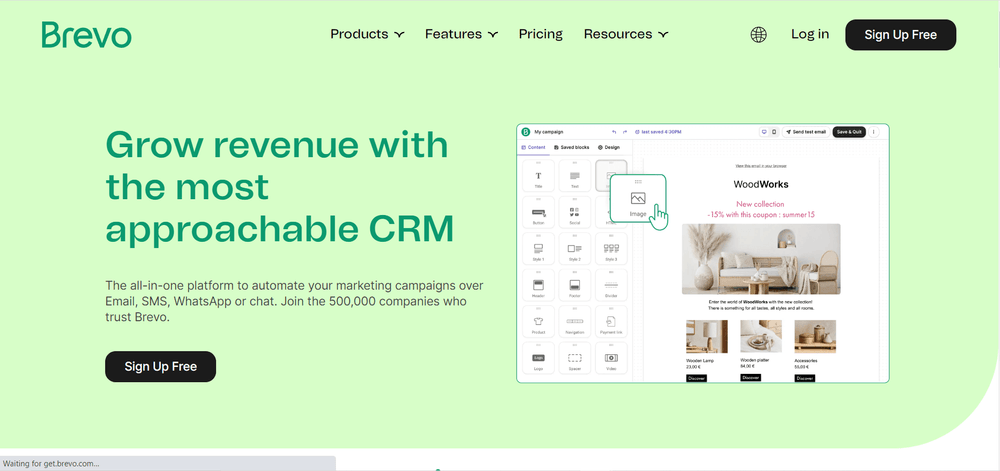The width and height of the screenshot is (1000, 471).
Task: Click the 'My campaign' title
Action: (548, 132)
